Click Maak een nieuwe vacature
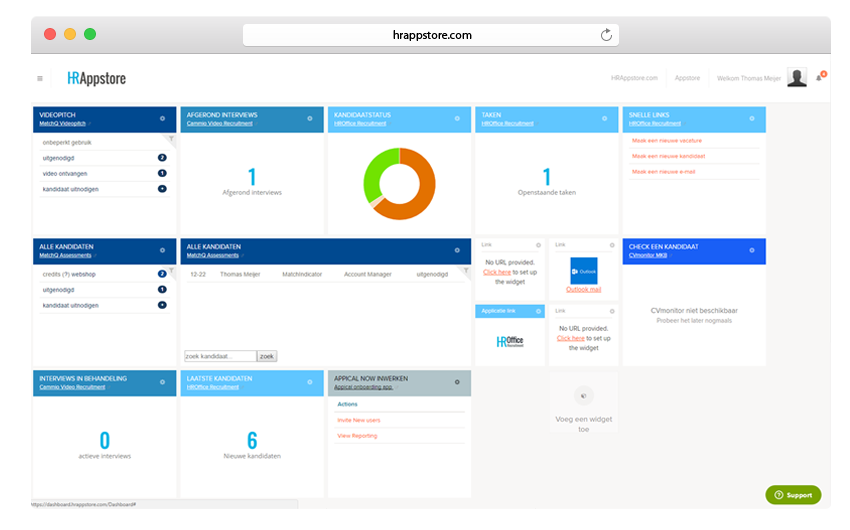 (667, 140)
